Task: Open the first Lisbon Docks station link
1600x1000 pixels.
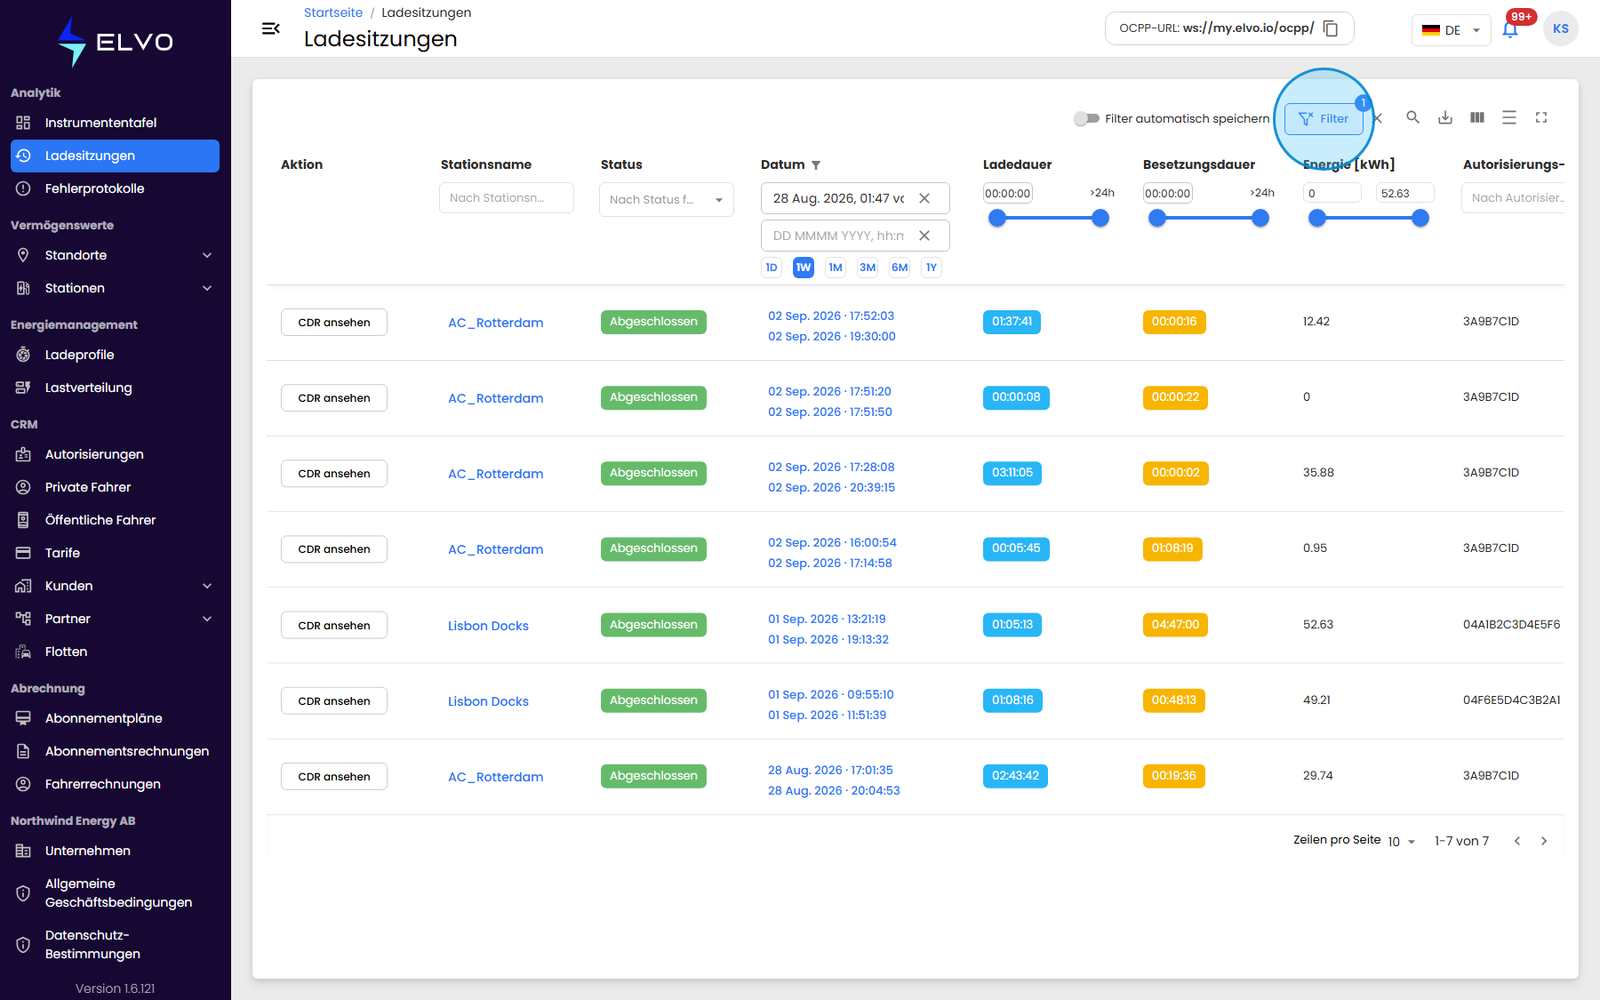Action: click(x=488, y=626)
